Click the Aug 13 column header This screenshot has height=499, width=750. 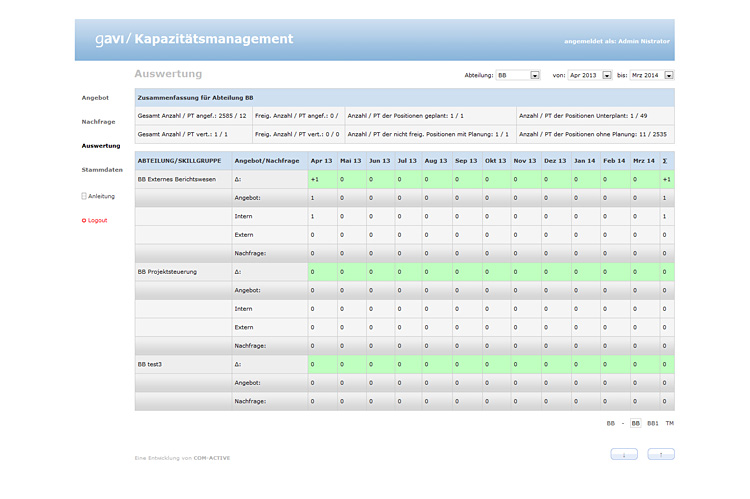[436, 161]
